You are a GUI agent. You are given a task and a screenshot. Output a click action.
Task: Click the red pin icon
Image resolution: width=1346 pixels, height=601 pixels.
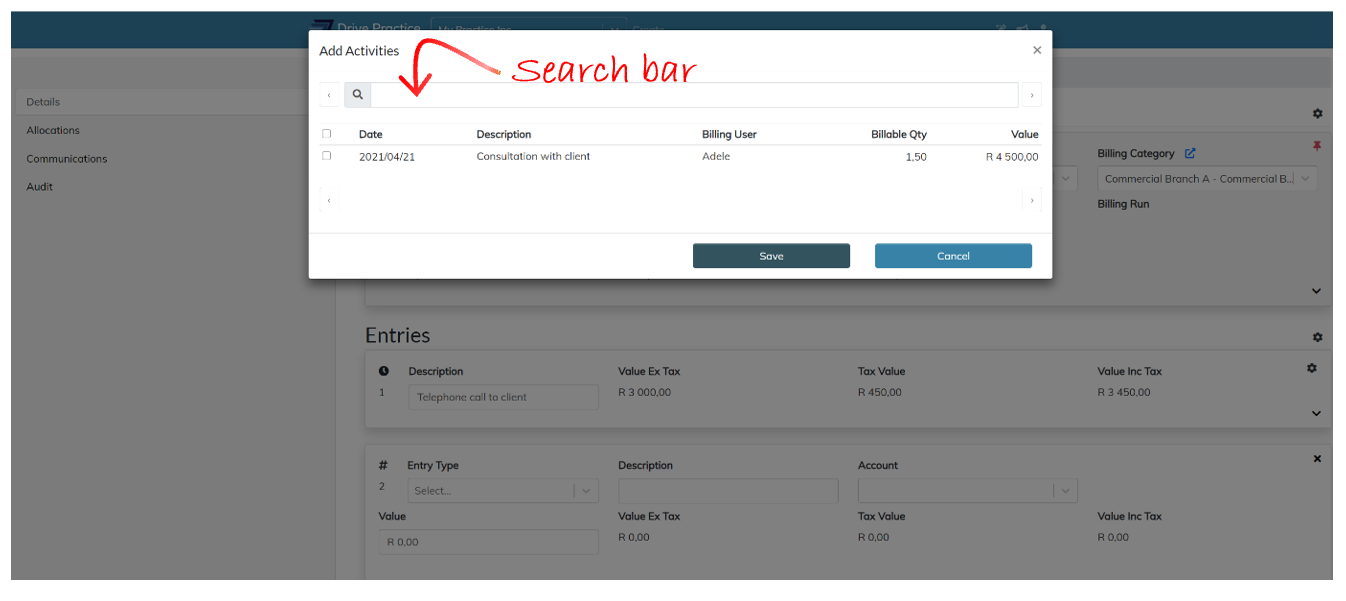click(x=1316, y=146)
